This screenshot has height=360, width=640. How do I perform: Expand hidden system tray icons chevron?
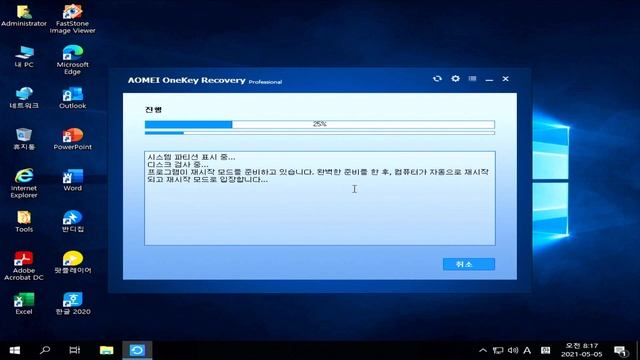483,351
